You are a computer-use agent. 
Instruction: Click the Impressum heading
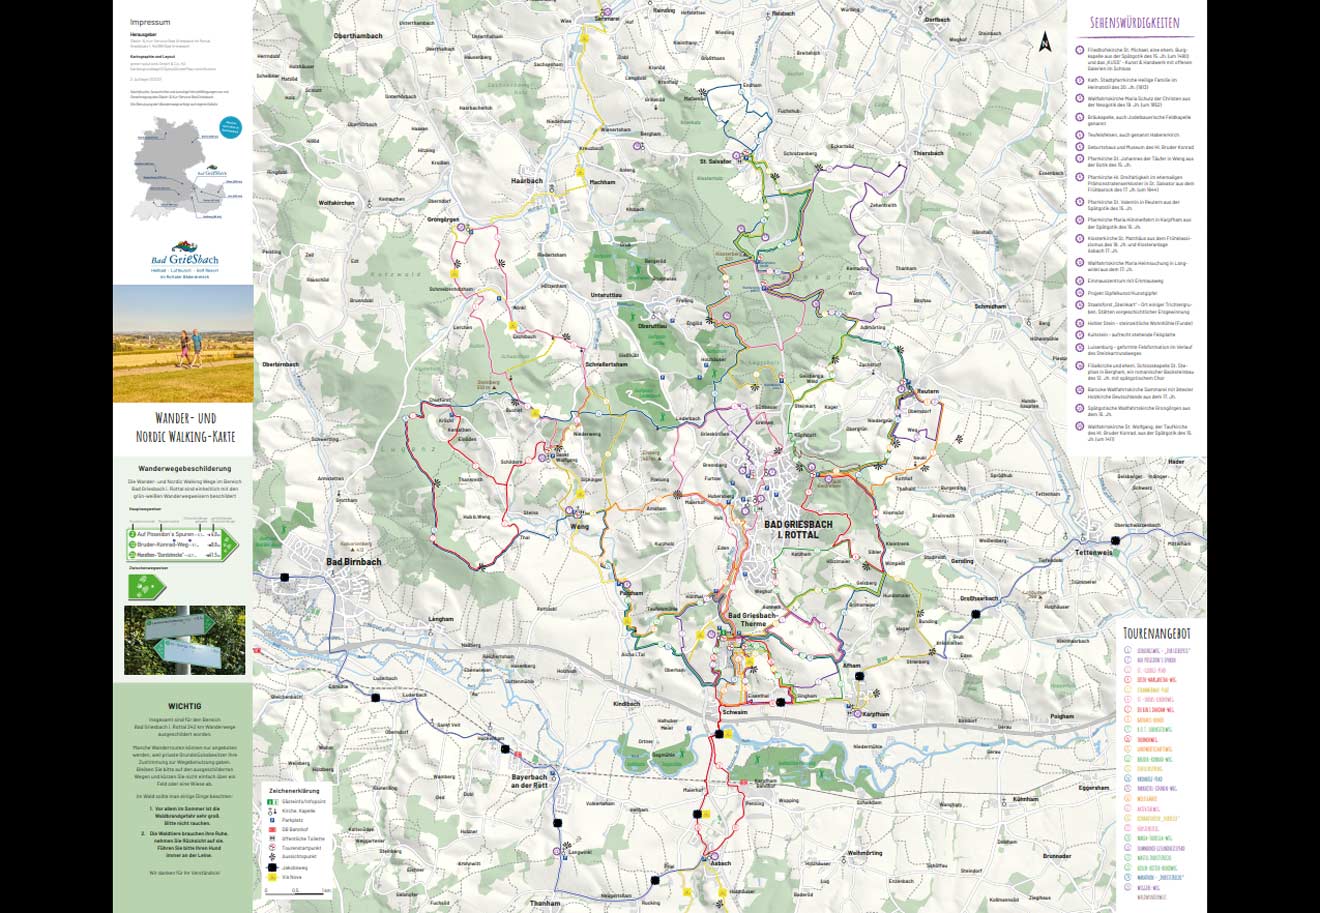click(150, 21)
